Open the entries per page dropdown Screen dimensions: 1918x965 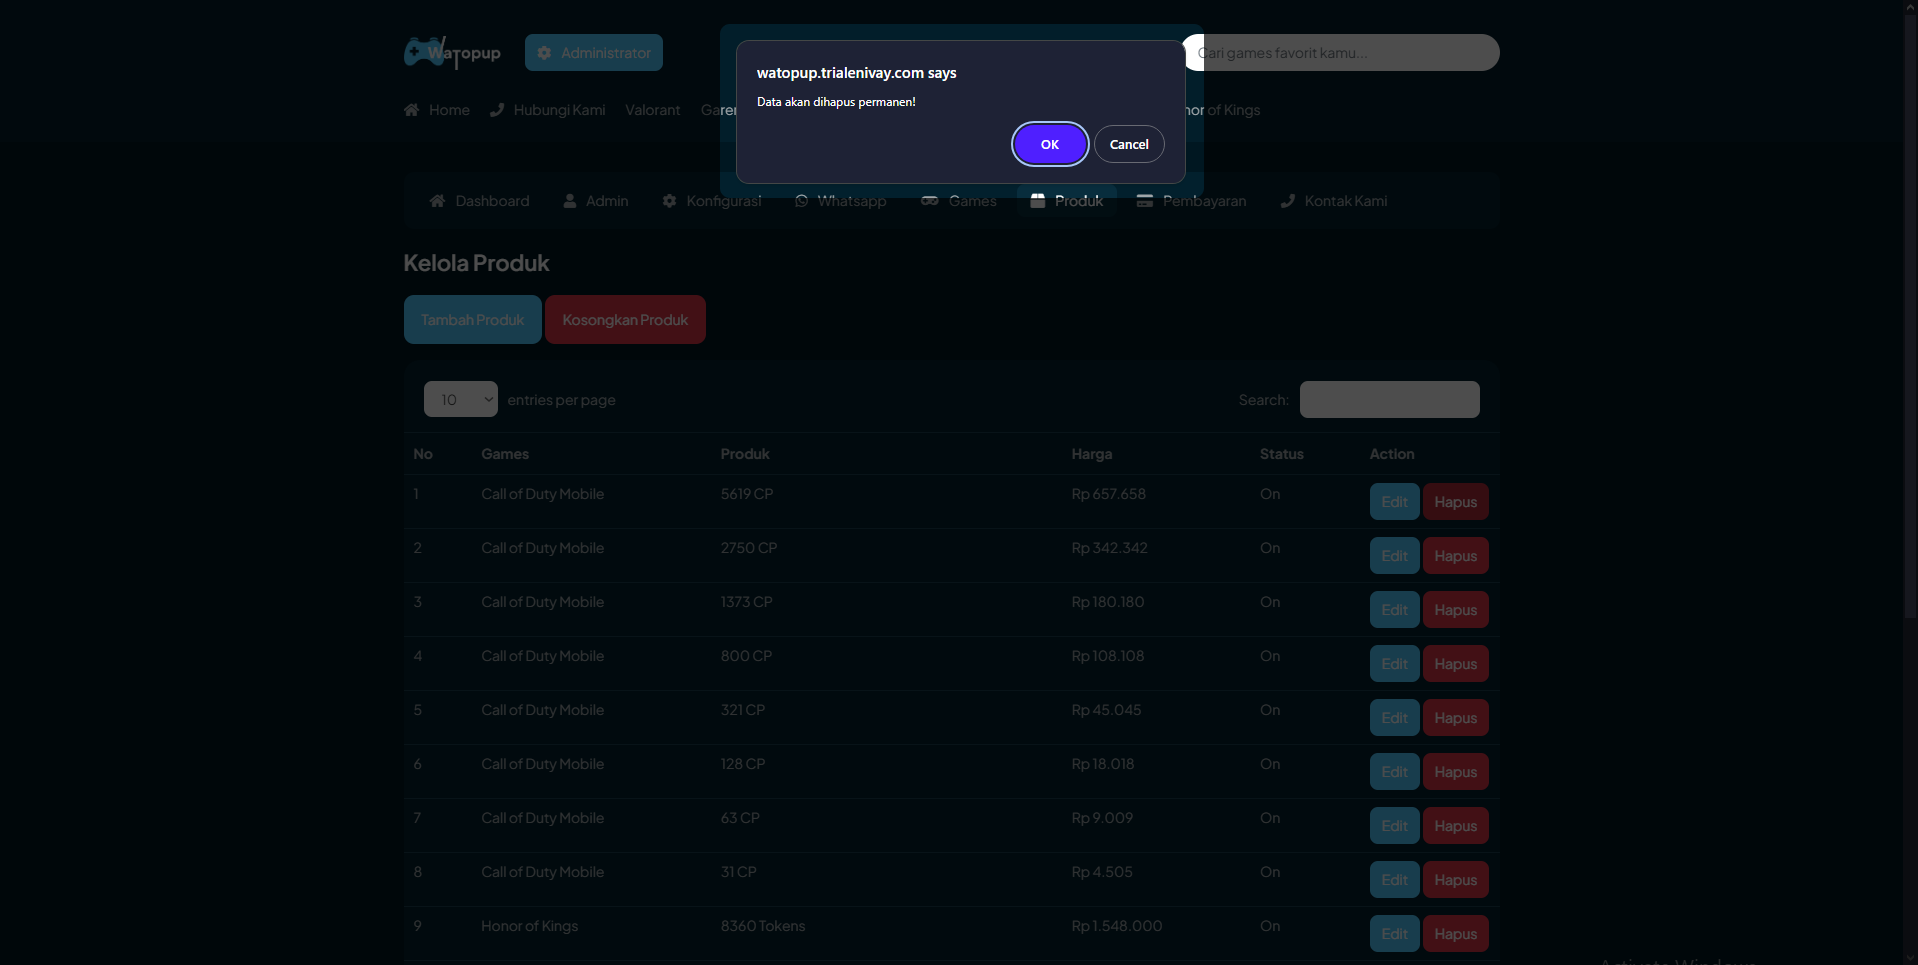pos(461,399)
